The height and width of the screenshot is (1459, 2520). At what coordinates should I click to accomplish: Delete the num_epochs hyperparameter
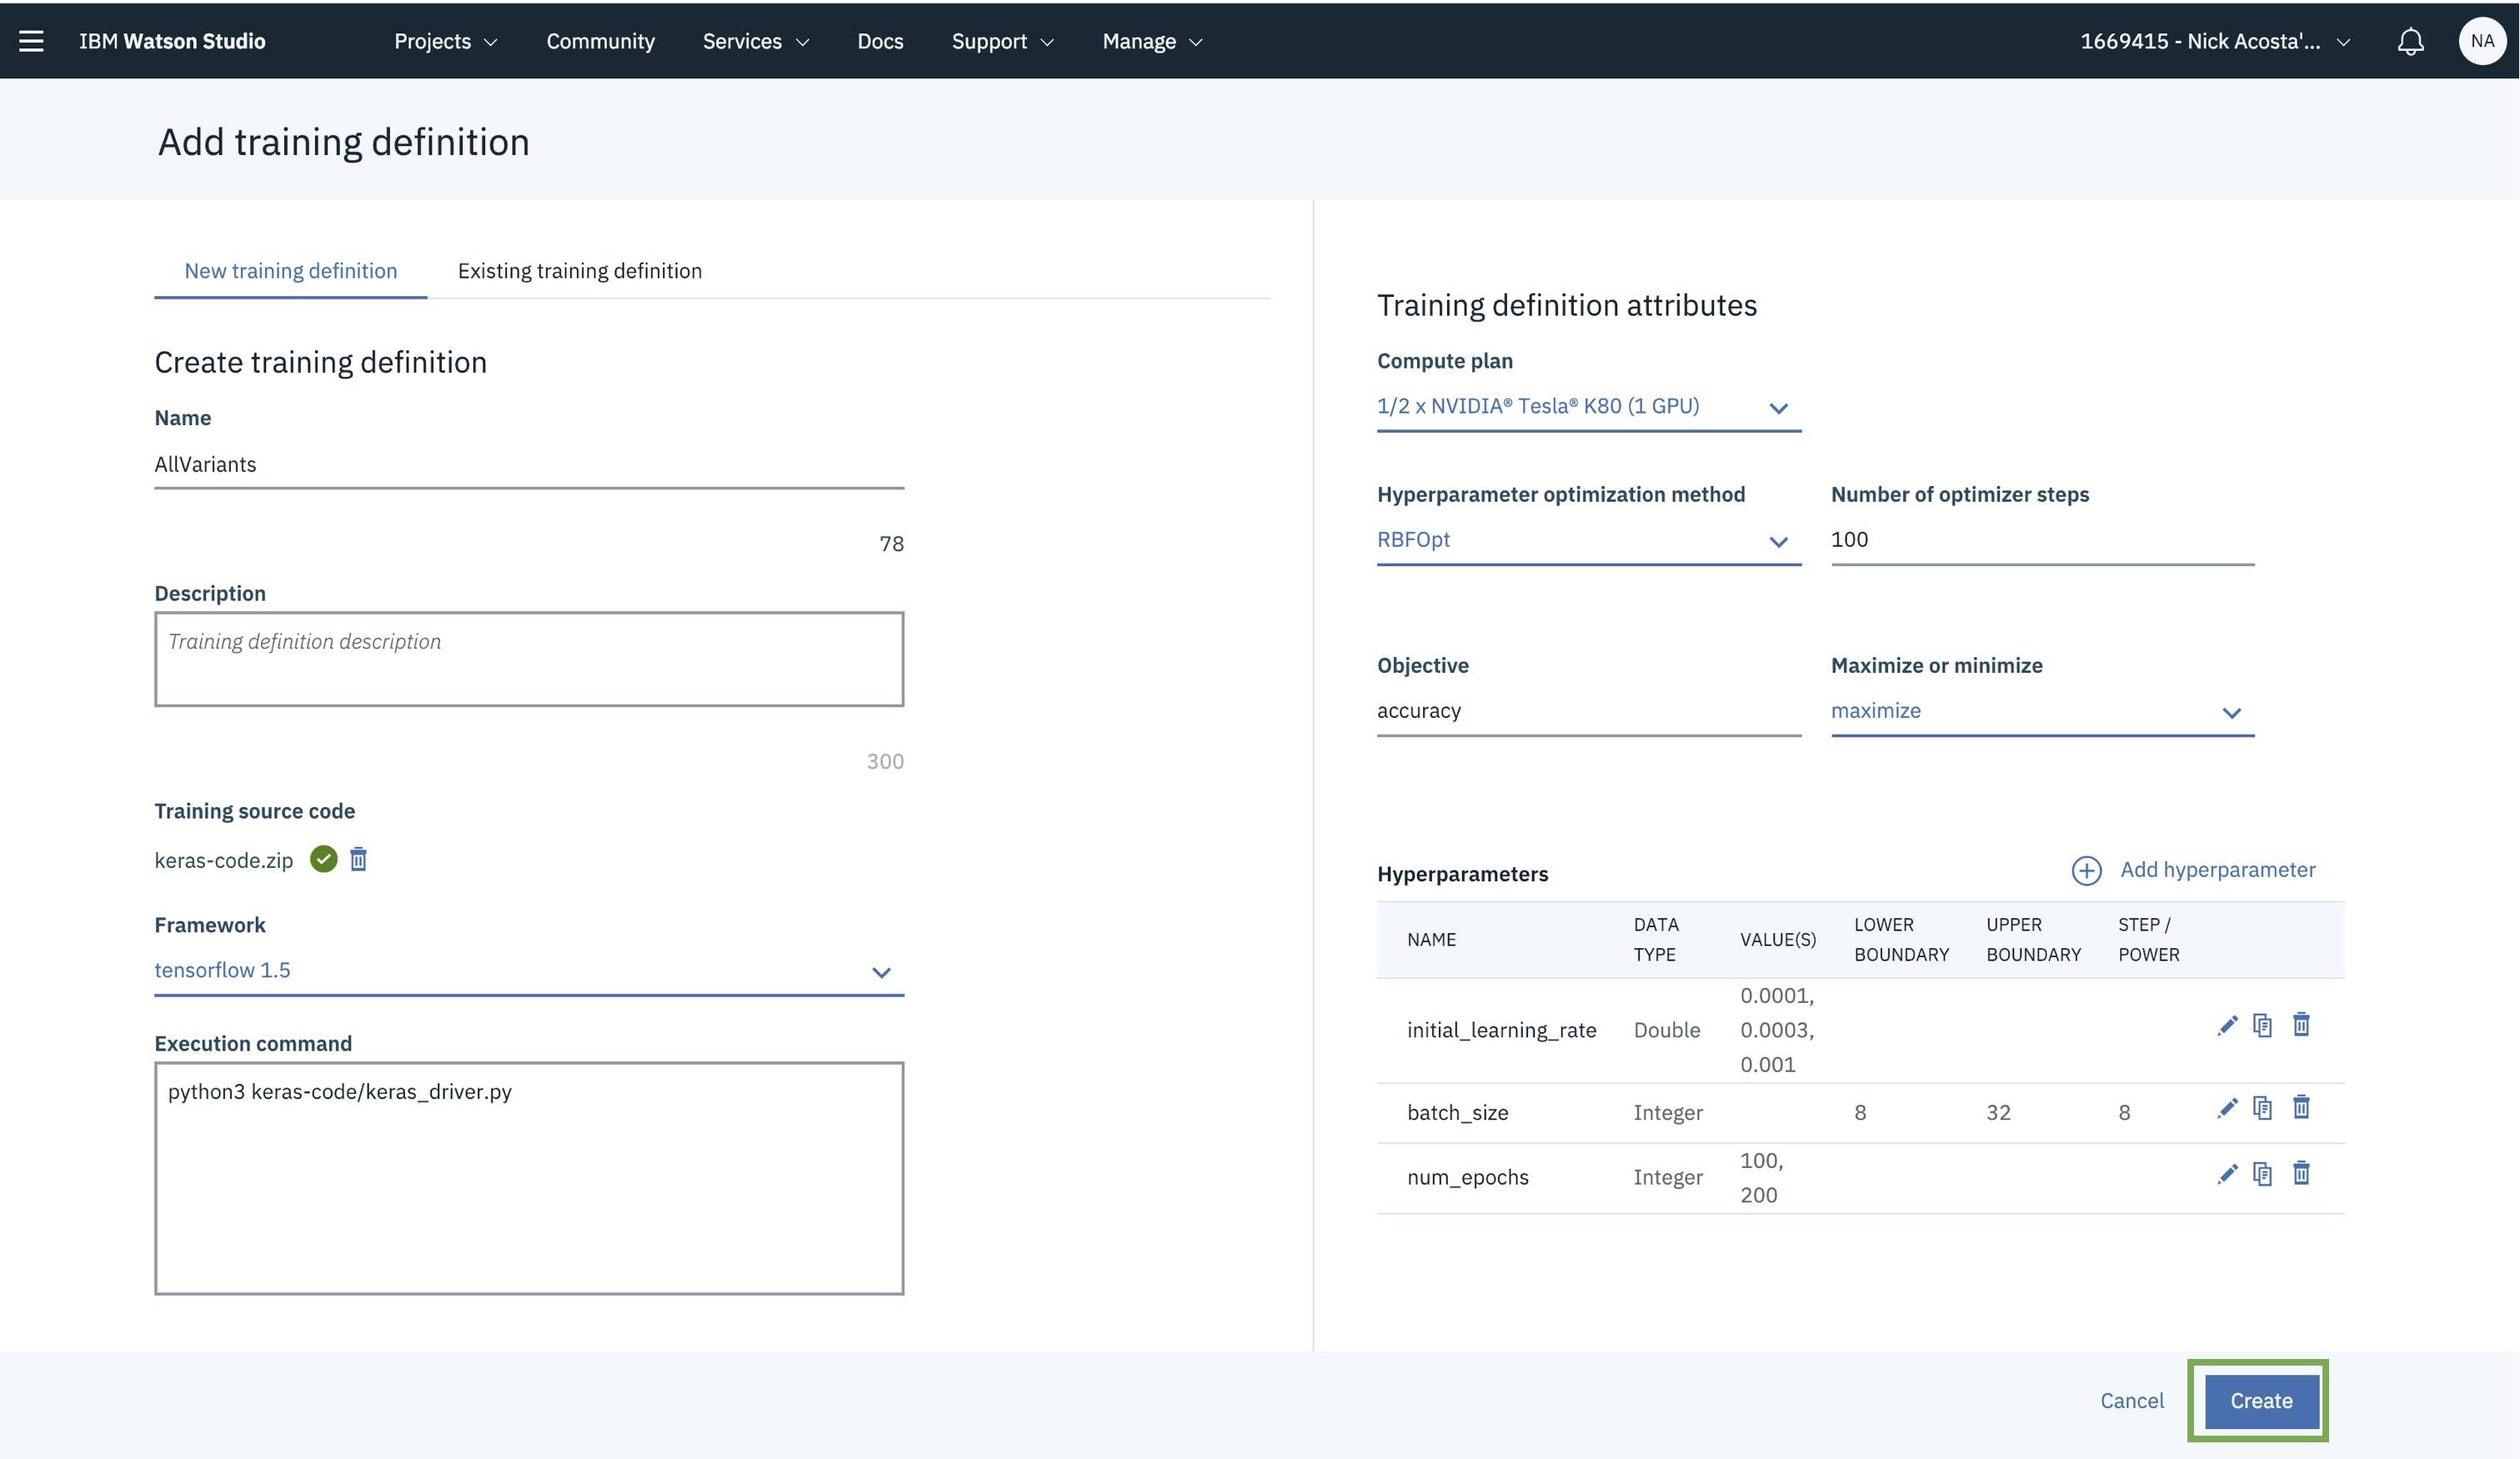point(2301,1173)
